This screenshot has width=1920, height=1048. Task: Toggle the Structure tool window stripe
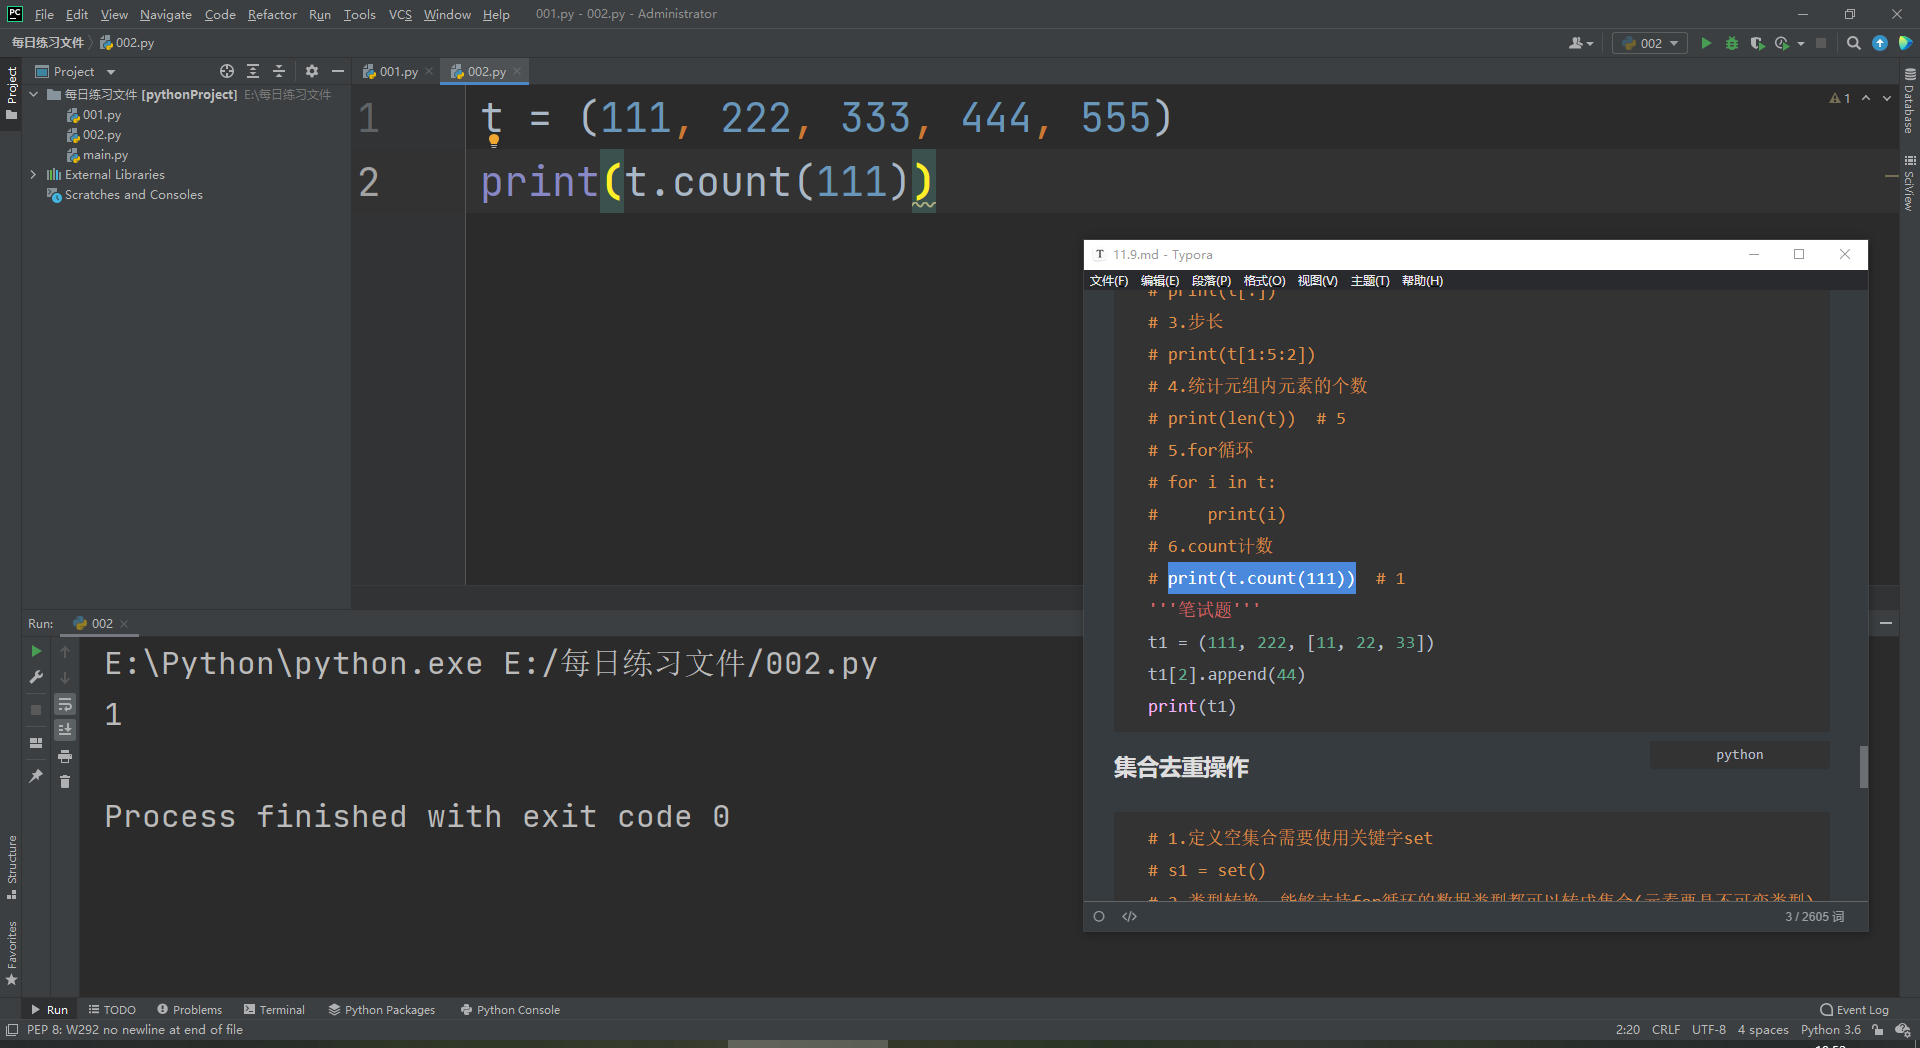[x=11, y=866]
